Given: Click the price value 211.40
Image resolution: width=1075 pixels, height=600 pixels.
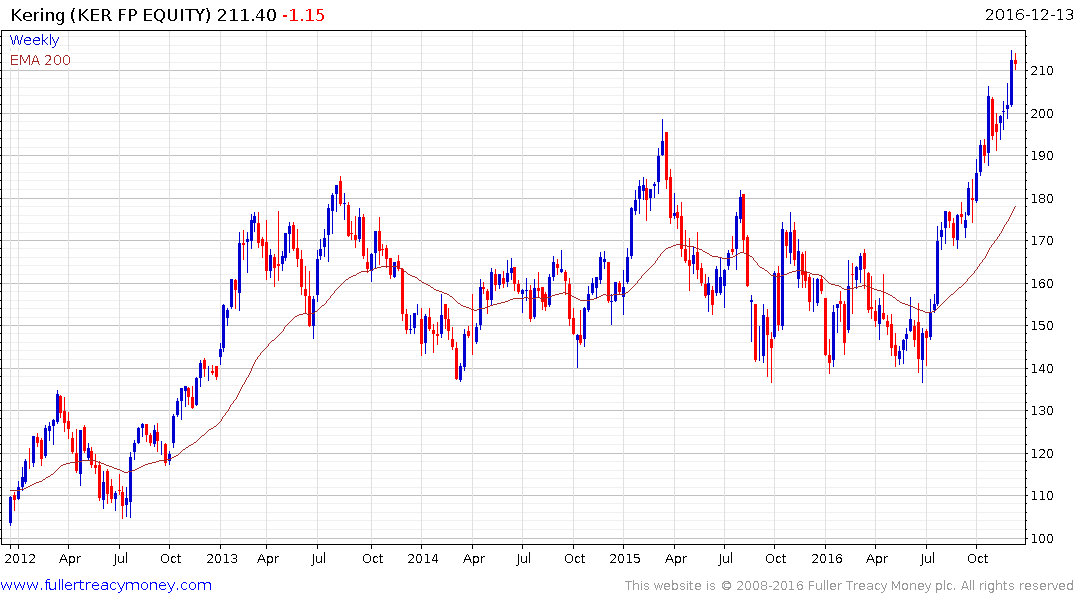Looking at the screenshot, I should (x=247, y=15).
